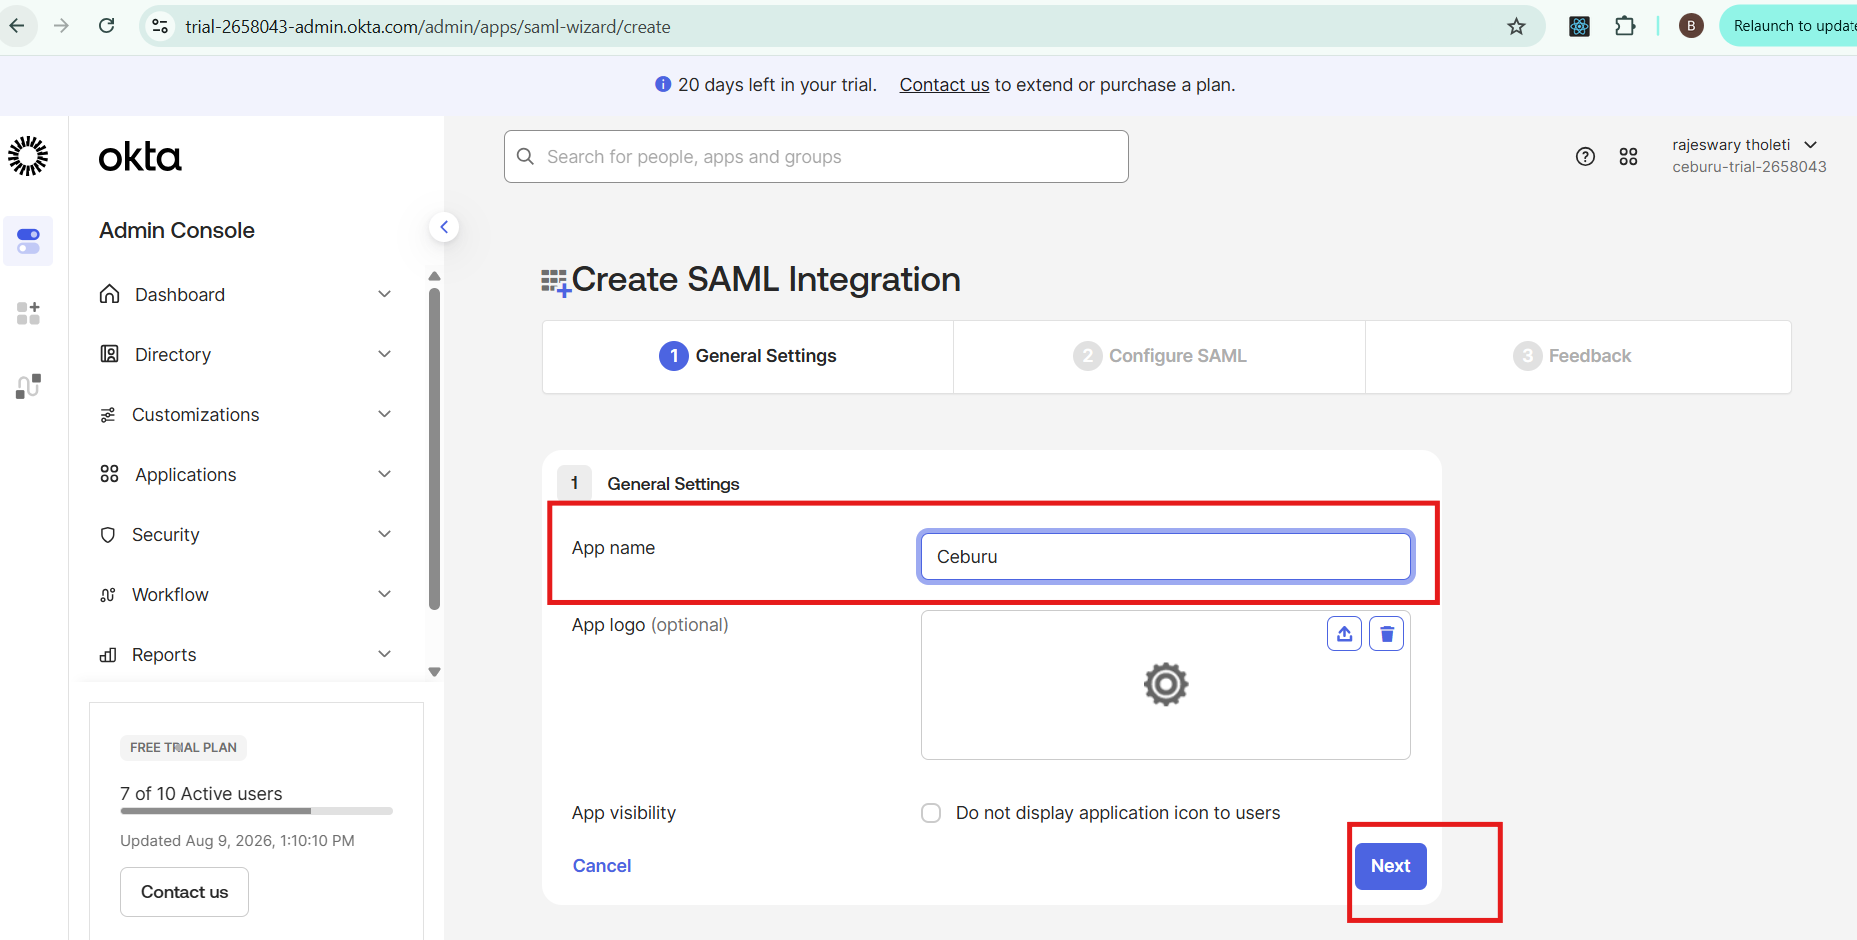The width and height of the screenshot is (1857, 940).
Task: Expand the Applications chevron
Action: tap(384, 474)
